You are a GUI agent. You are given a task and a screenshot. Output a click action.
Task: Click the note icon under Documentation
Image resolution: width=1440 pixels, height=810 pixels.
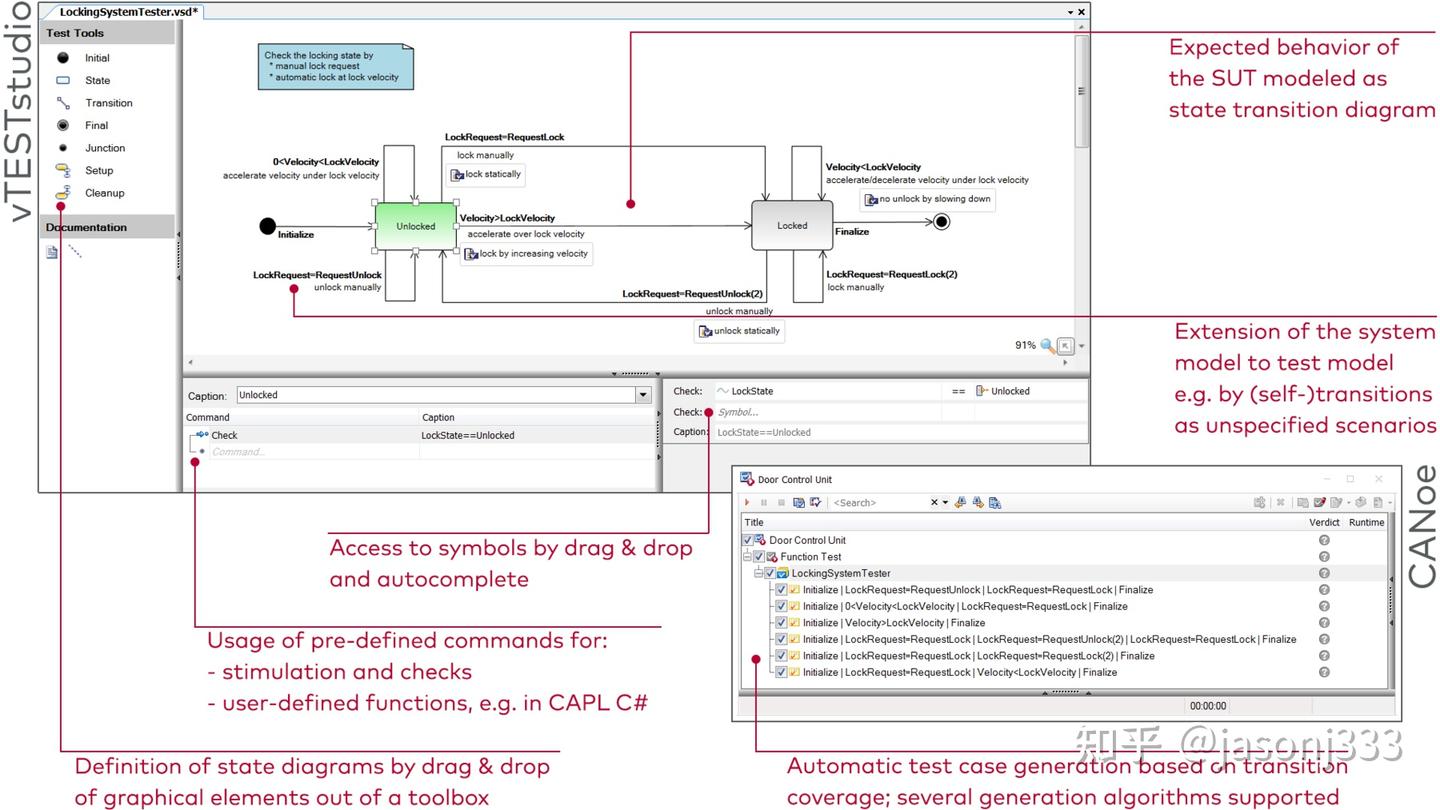point(52,252)
